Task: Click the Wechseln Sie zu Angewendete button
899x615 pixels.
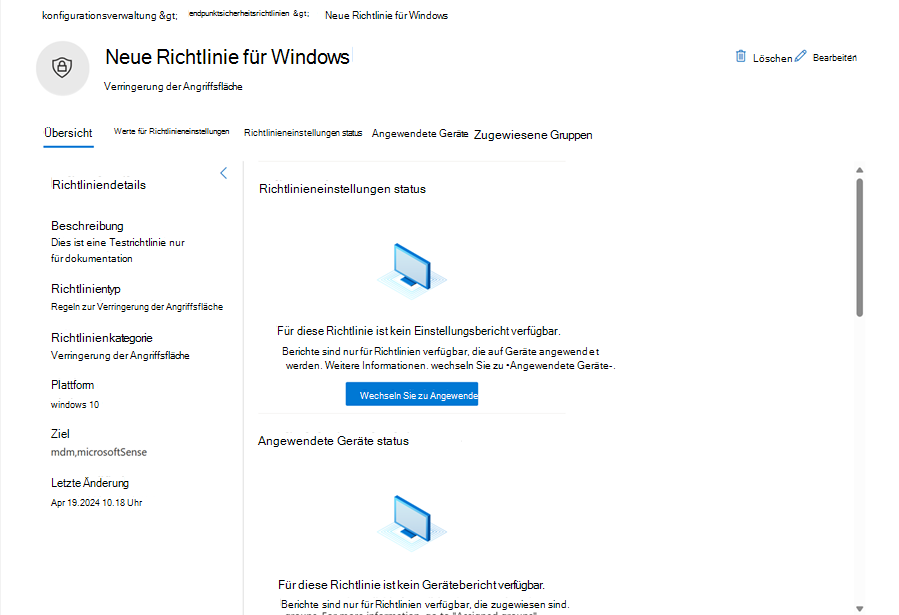Action: 412,393
